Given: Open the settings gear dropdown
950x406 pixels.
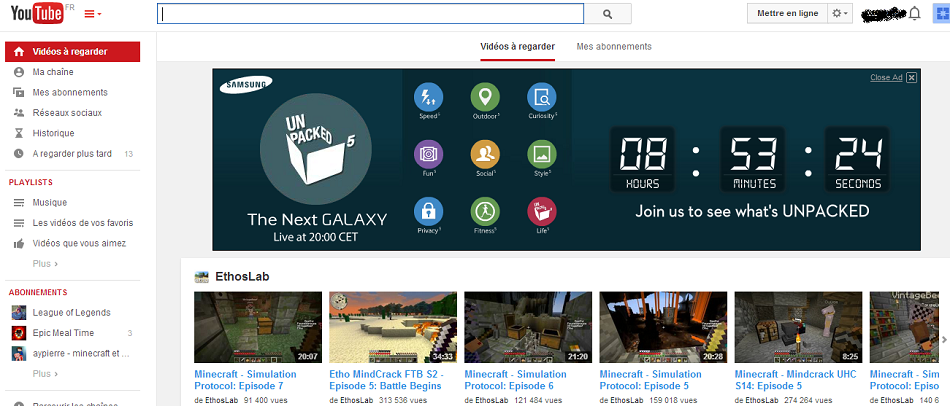Looking at the screenshot, I should pyautogui.click(x=840, y=13).
